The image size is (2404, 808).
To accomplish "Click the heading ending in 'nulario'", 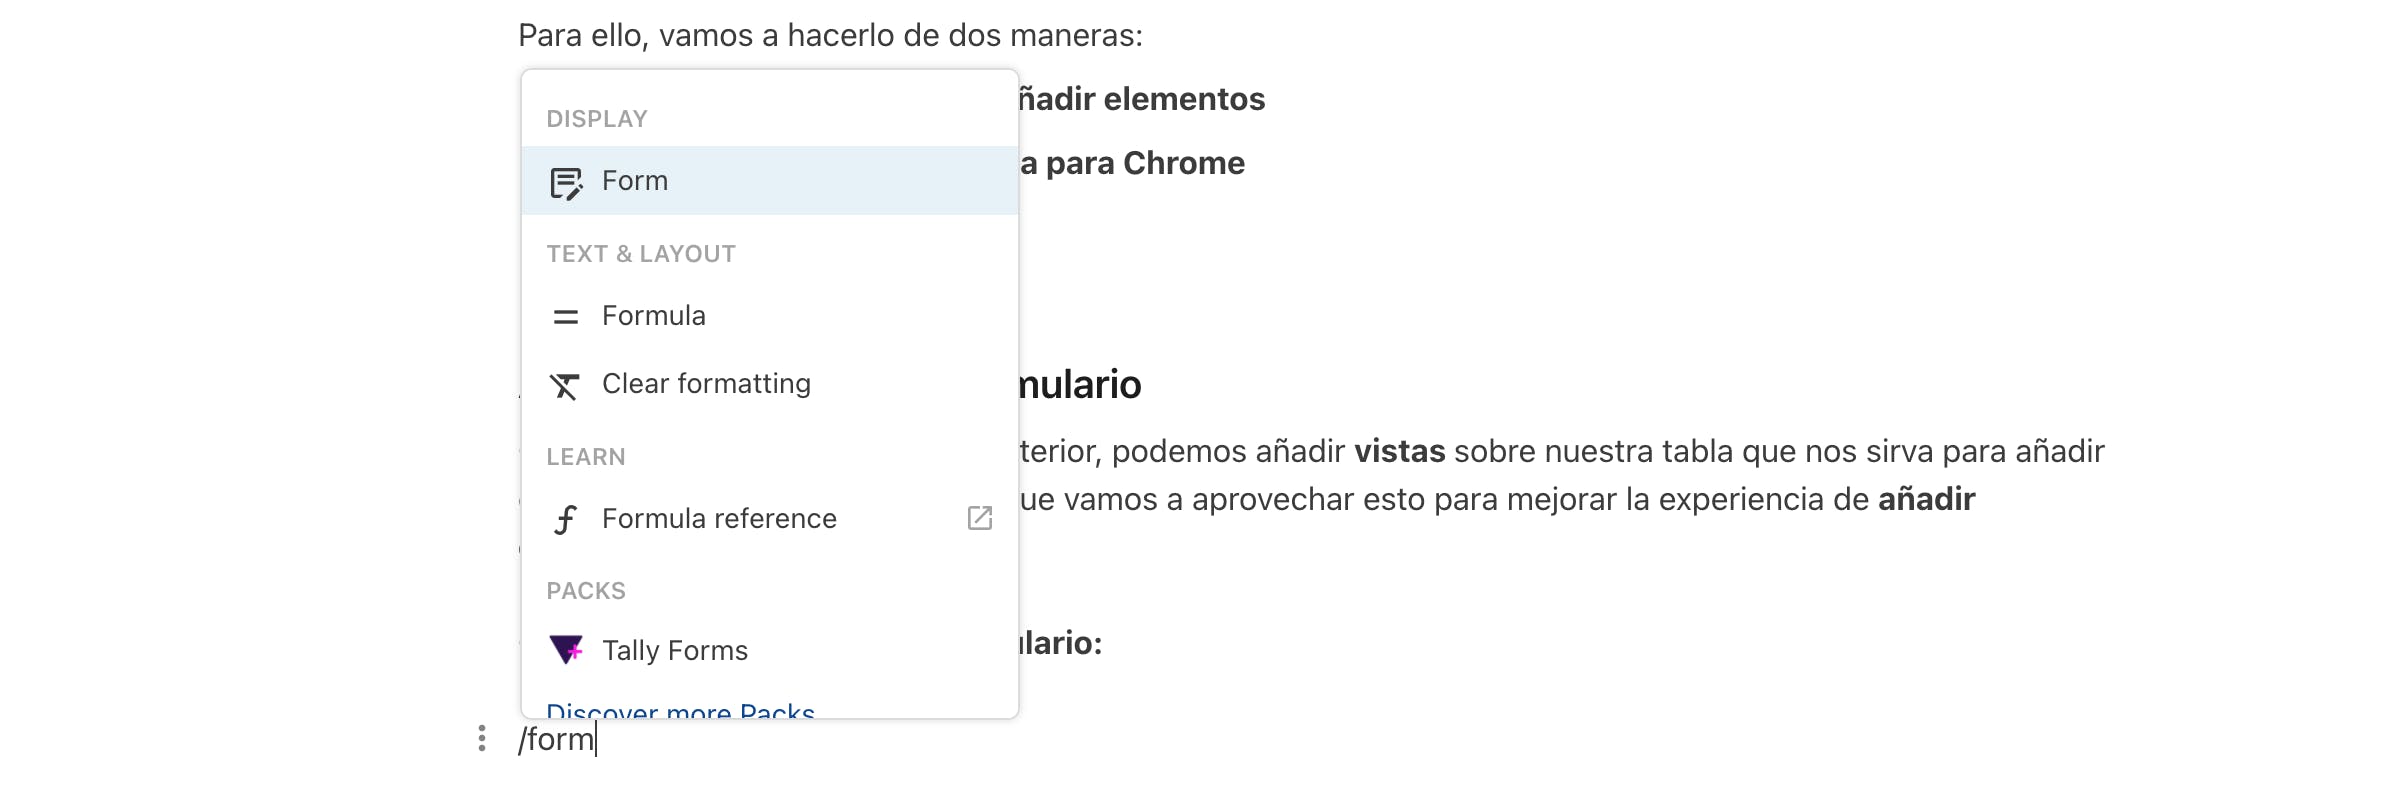I will click(1080, 385).
